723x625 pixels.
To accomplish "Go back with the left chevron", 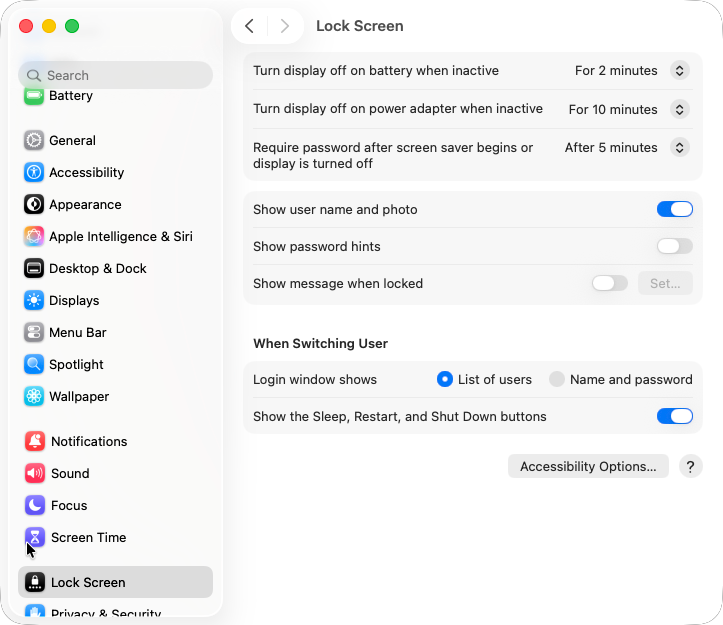I will click(249, 26).
